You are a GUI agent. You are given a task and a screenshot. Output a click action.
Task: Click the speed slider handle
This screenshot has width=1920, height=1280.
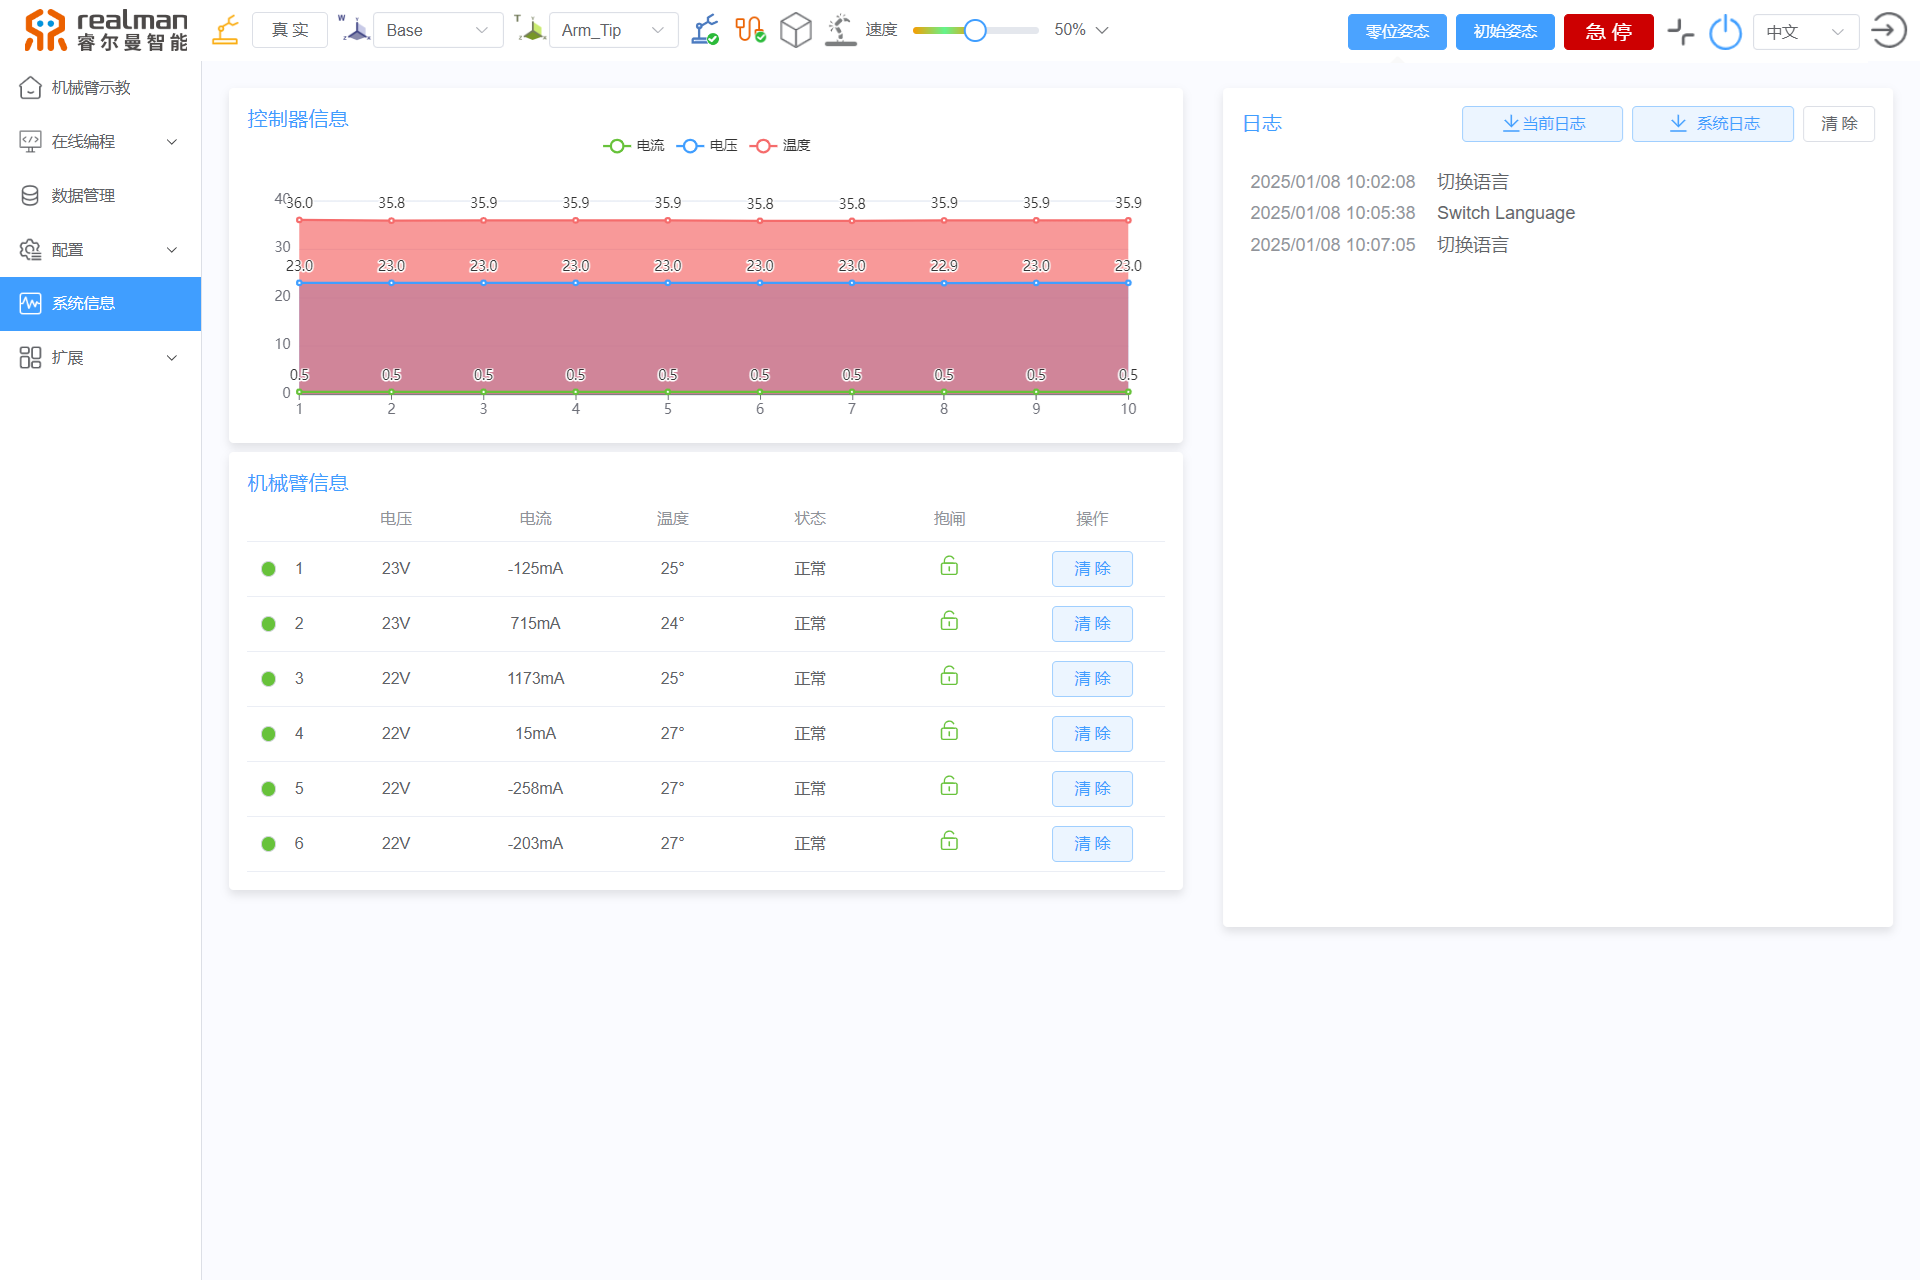pyautogui.click(x=975, y=30)
